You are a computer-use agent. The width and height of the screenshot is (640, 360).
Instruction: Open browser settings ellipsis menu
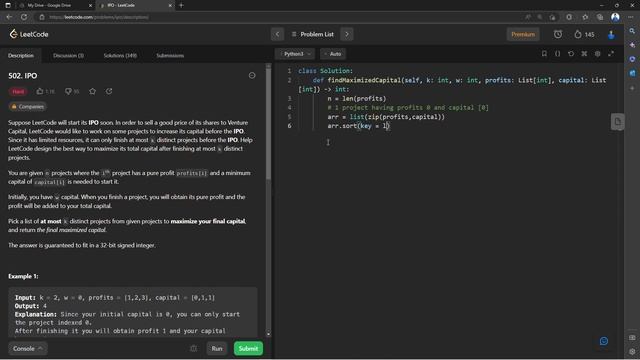coord(631,17)
